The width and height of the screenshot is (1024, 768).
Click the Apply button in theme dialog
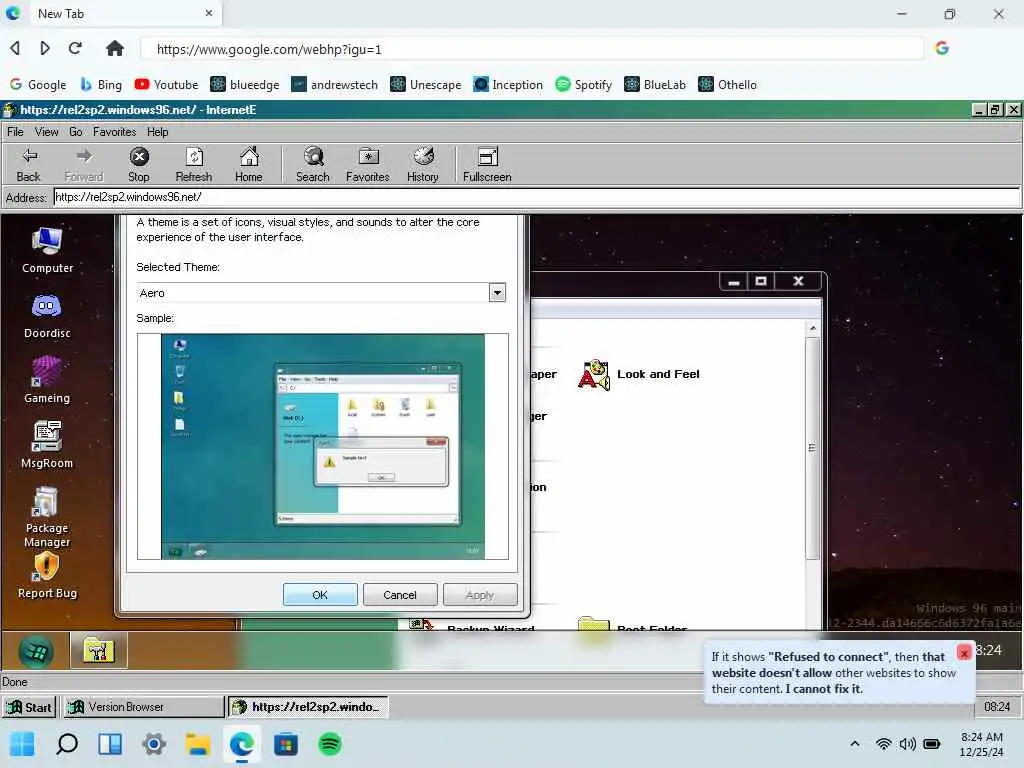(480, 595)
